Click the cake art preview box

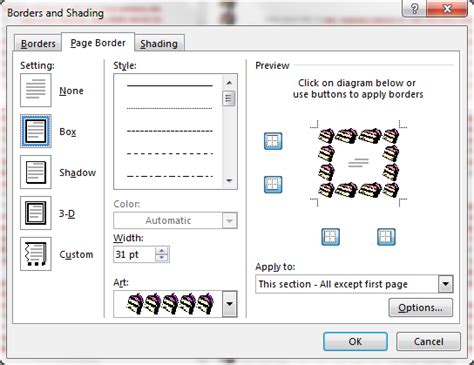[168, 304]
